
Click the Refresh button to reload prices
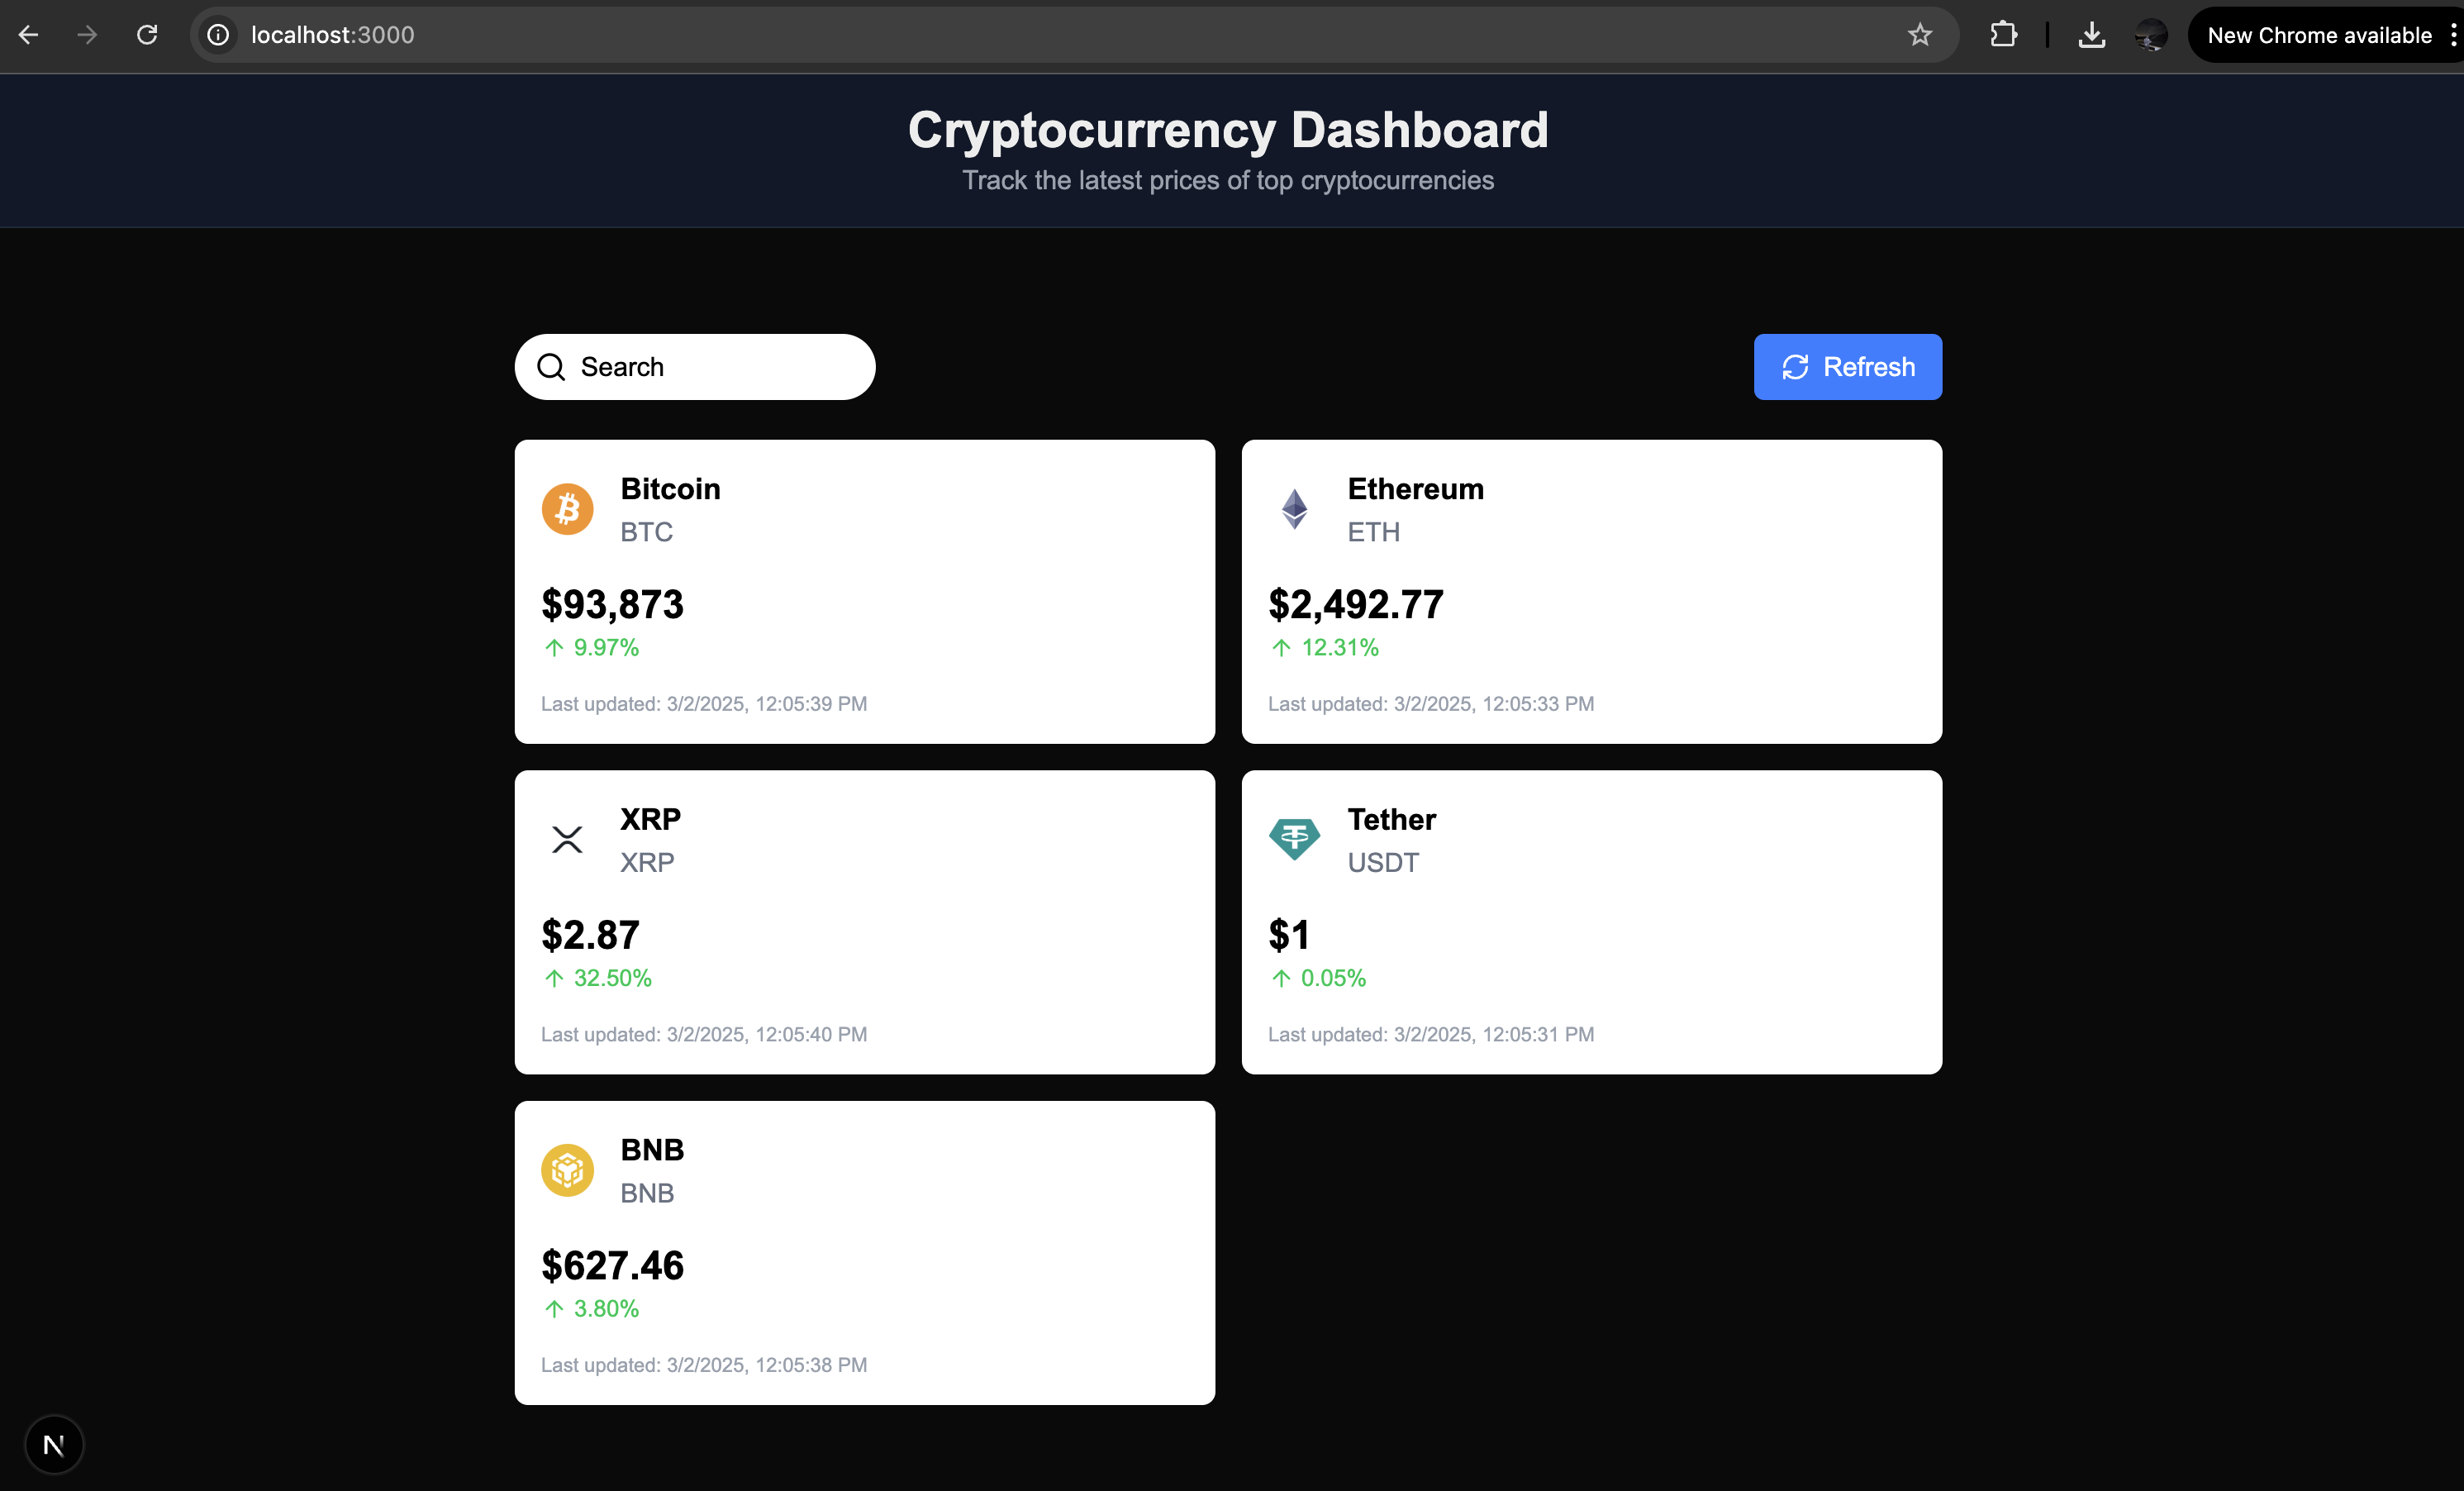(1846, 366)
